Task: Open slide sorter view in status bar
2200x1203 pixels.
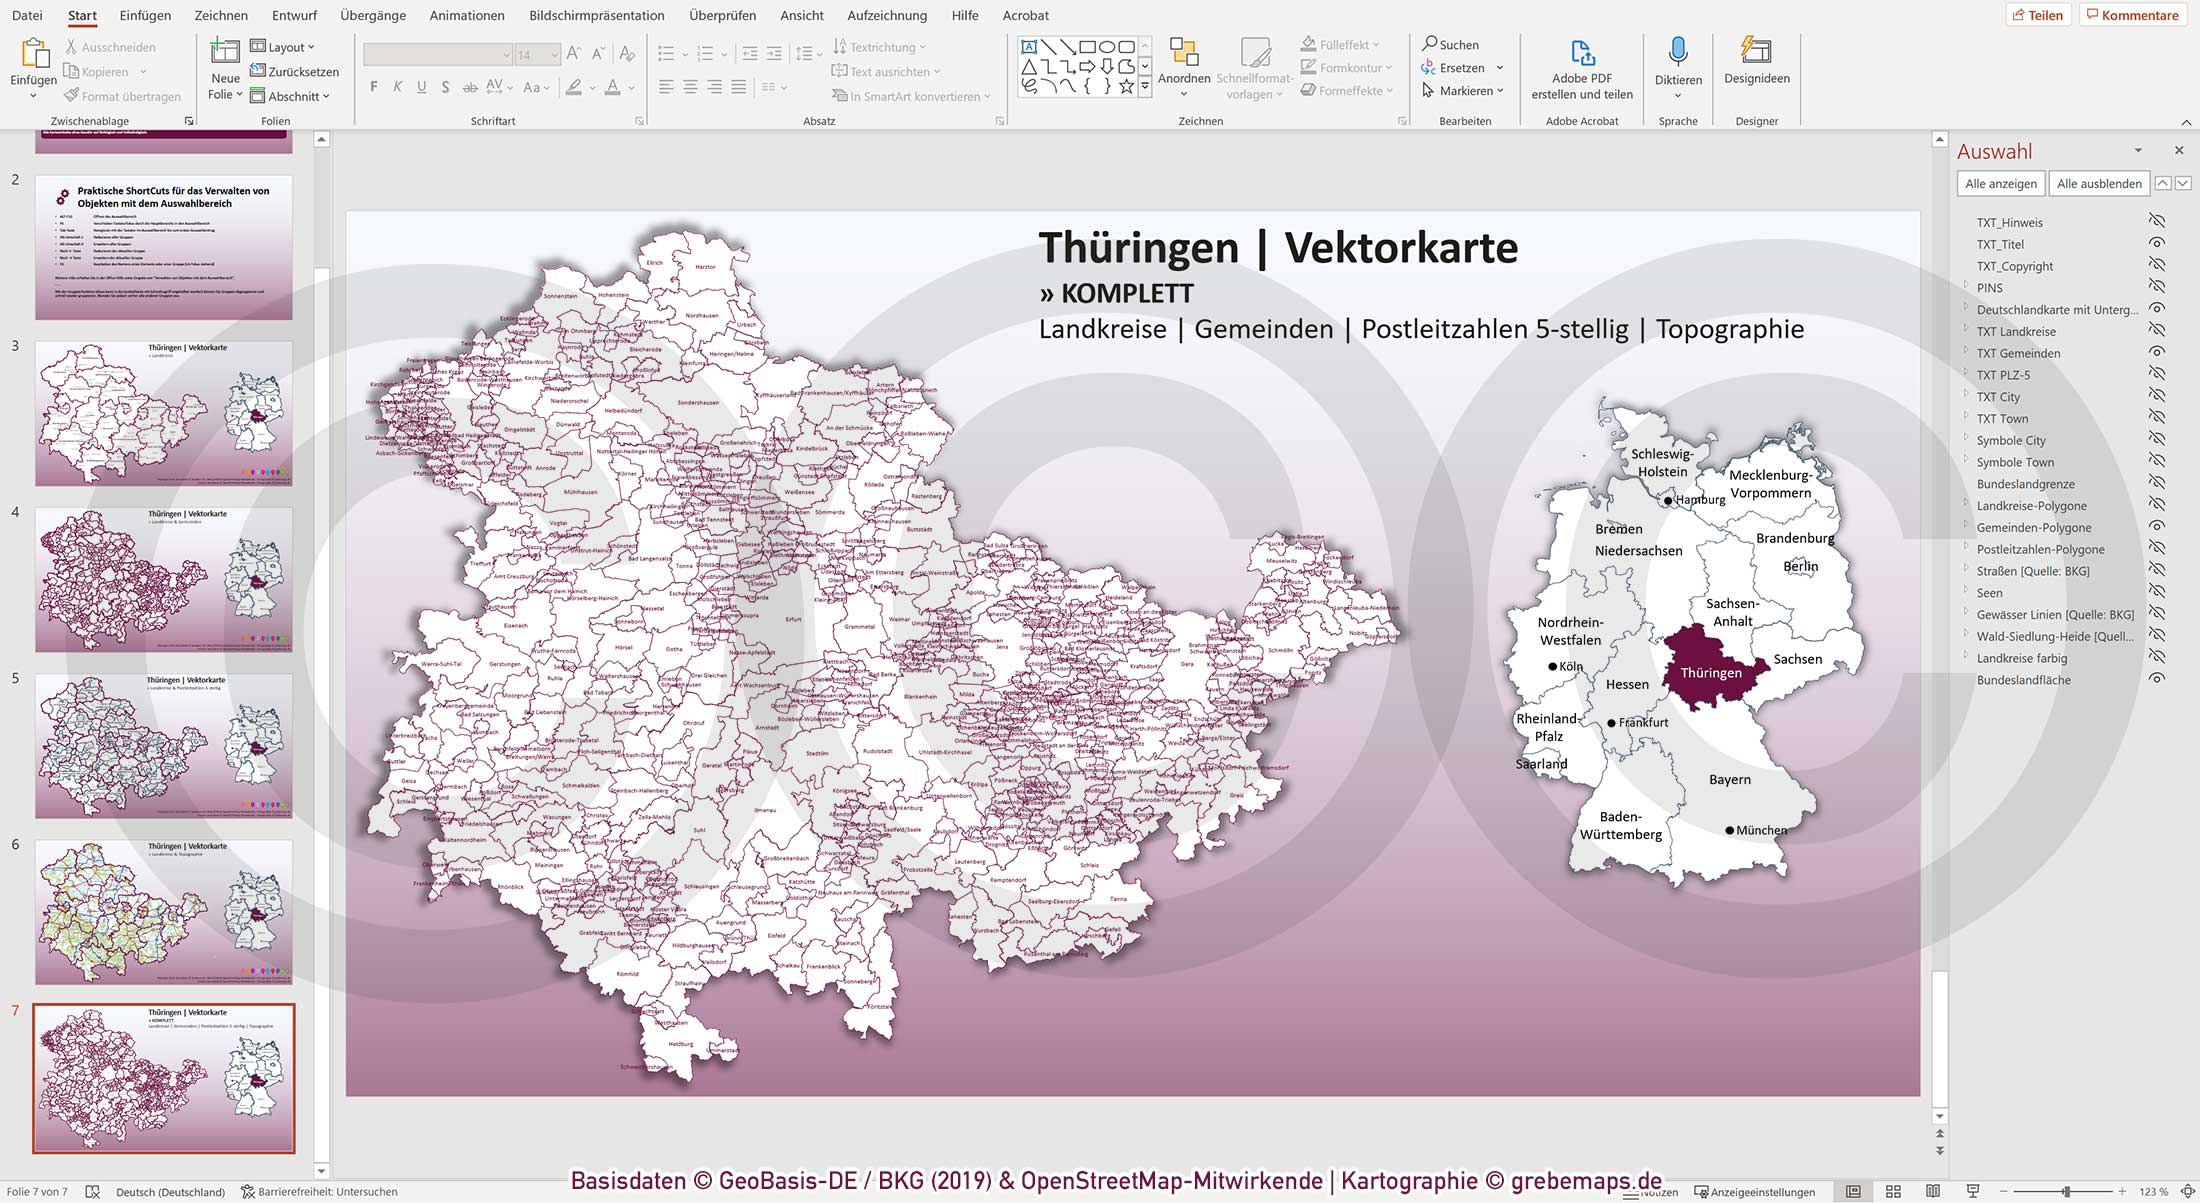Action: [x=1892, y=1191]
